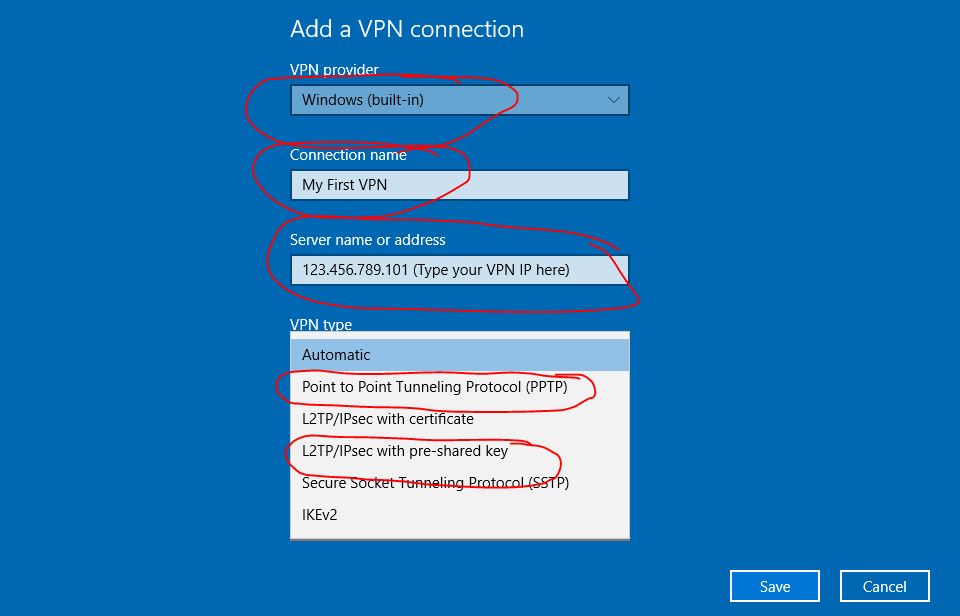Select L2TP/IPsec with pre-shared key

point(460,451)
